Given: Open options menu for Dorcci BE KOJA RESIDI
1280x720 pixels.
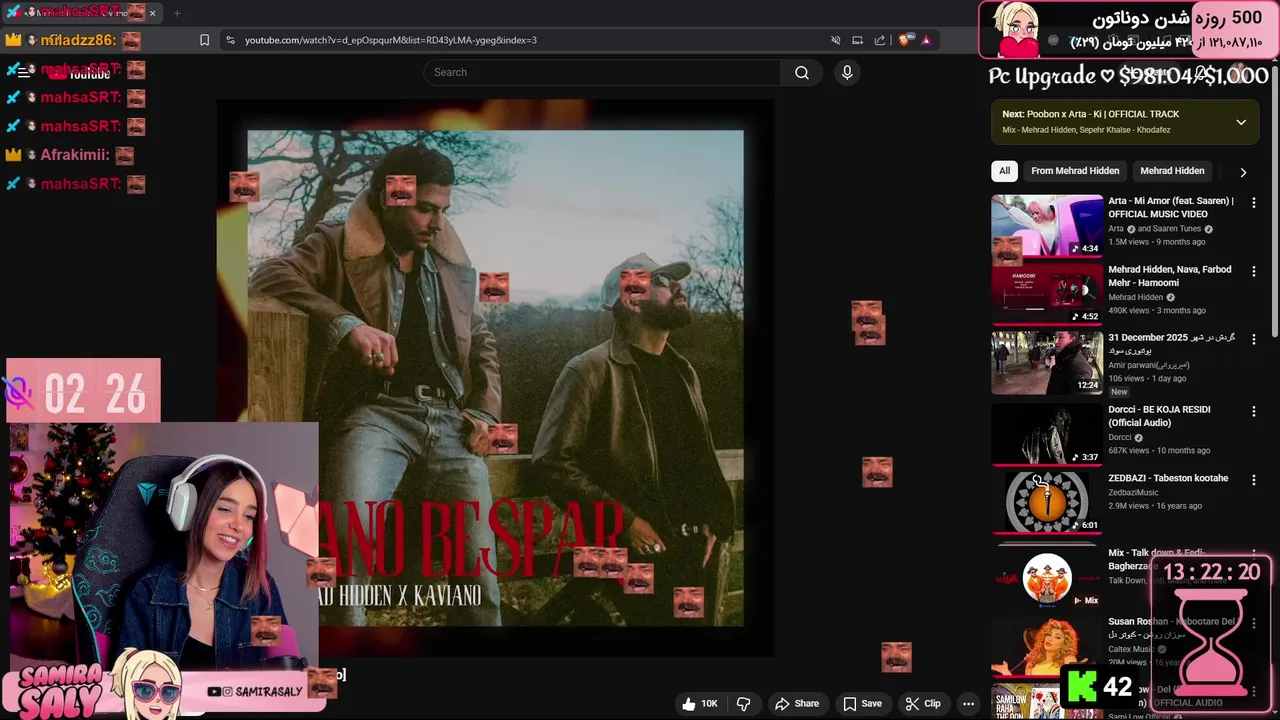Looking at the screenshot, I should 1253,412.
